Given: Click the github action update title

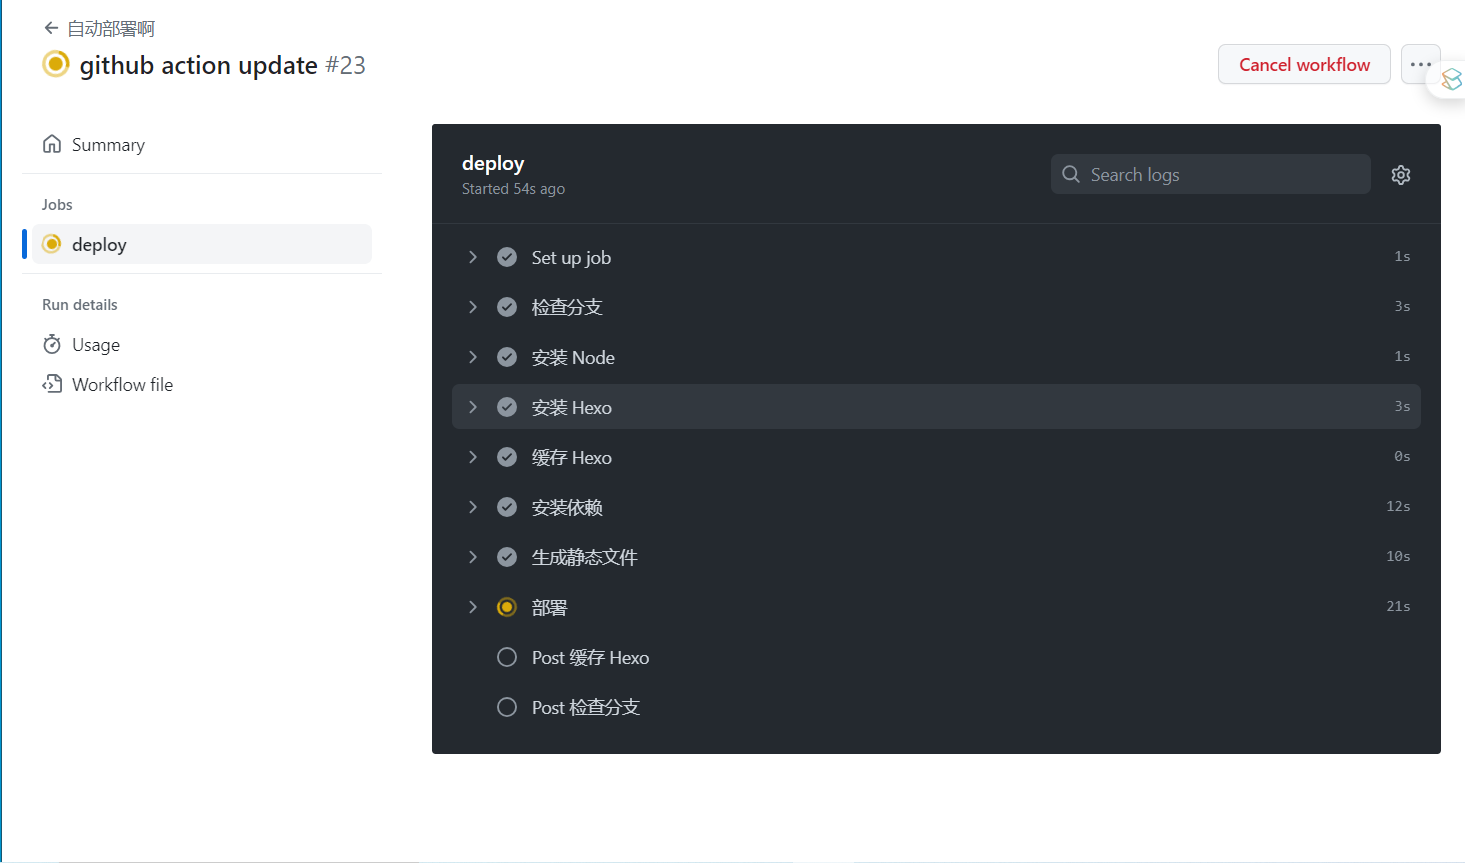Looking at the screenshot, I should pos(199,65).
